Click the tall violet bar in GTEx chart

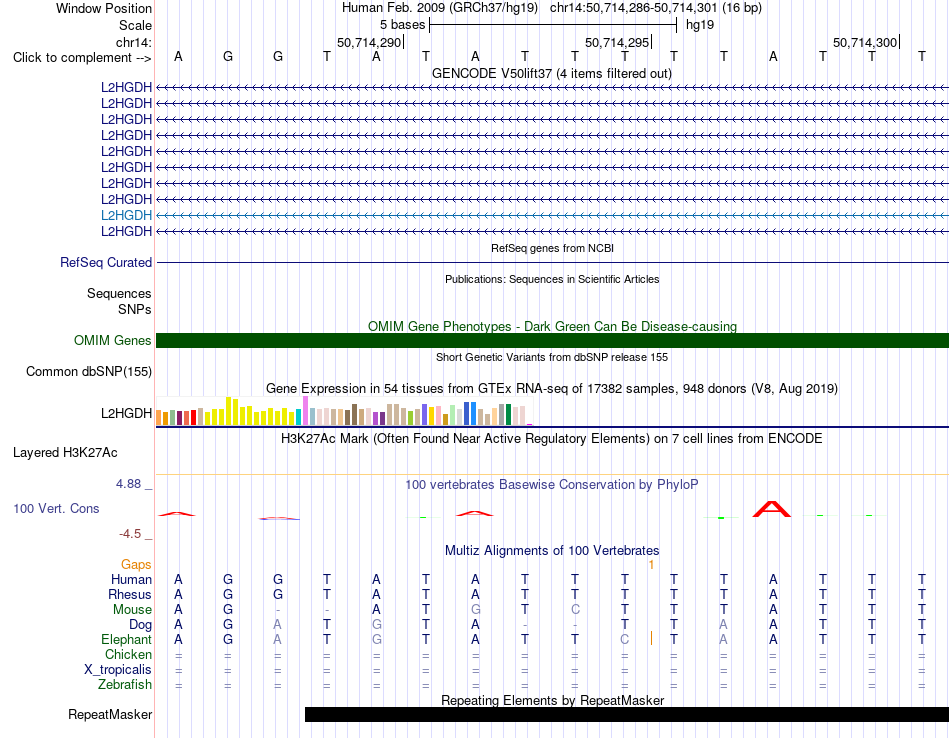(305, 410)
